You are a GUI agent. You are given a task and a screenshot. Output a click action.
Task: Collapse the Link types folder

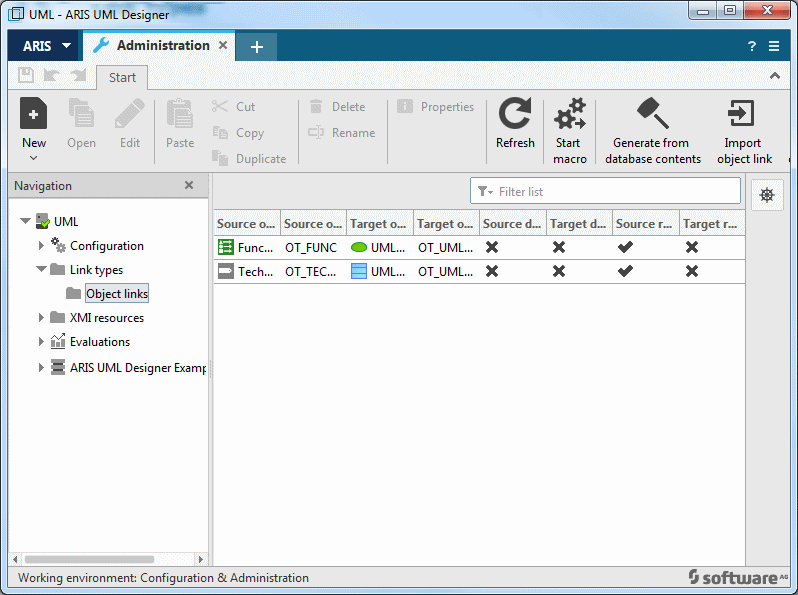click(41, 269)
